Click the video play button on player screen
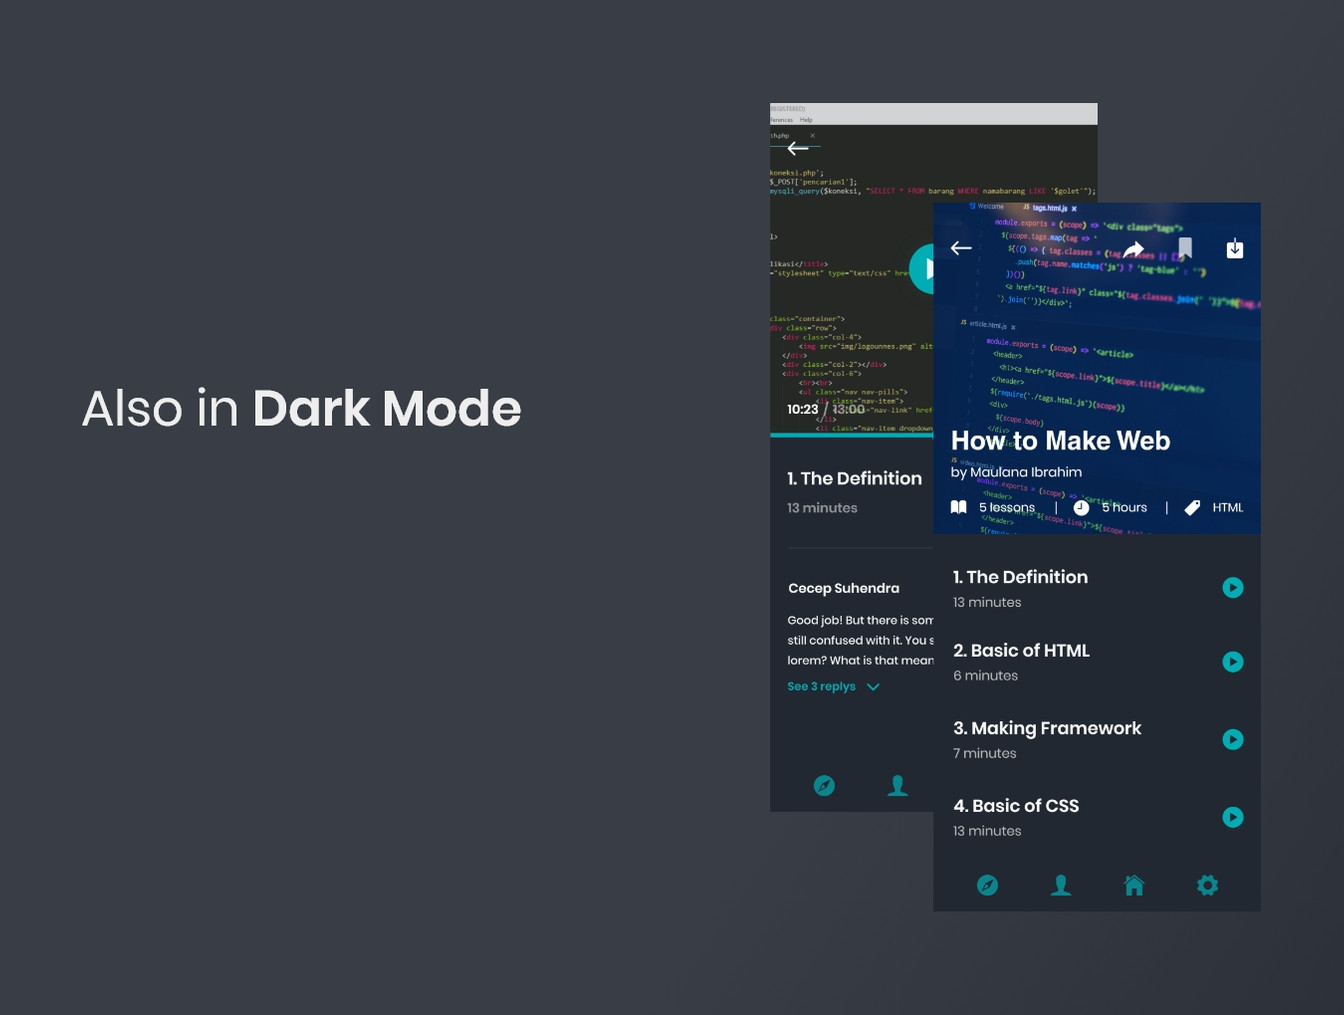The image size is (1344, 1015). (921, 268)
